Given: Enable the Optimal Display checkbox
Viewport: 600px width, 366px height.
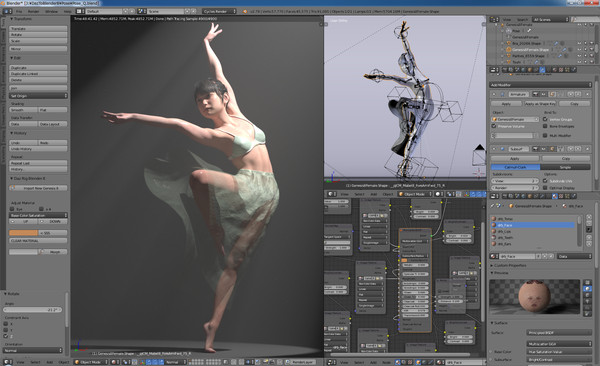Looking at the screenshot, I should pyautogui.click(x=545, y=188).
